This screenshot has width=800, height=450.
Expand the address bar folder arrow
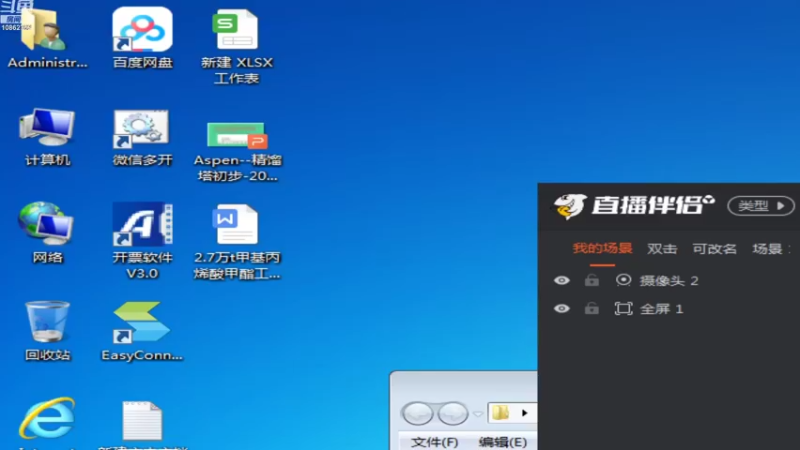524,413
